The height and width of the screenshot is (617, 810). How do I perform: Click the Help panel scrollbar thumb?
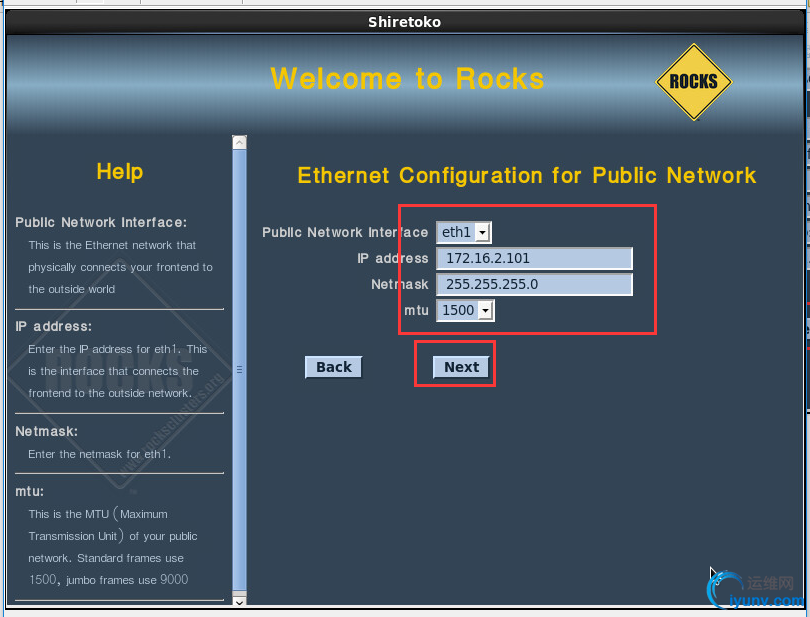[x=239, y=369]
